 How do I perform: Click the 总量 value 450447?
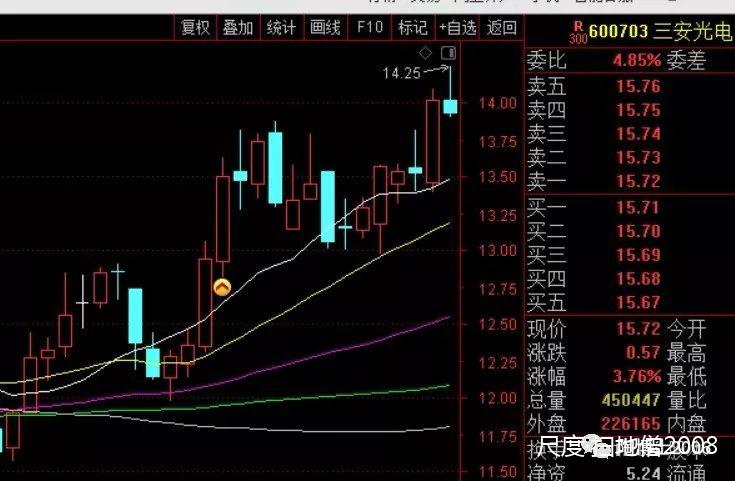click(631, 400)
